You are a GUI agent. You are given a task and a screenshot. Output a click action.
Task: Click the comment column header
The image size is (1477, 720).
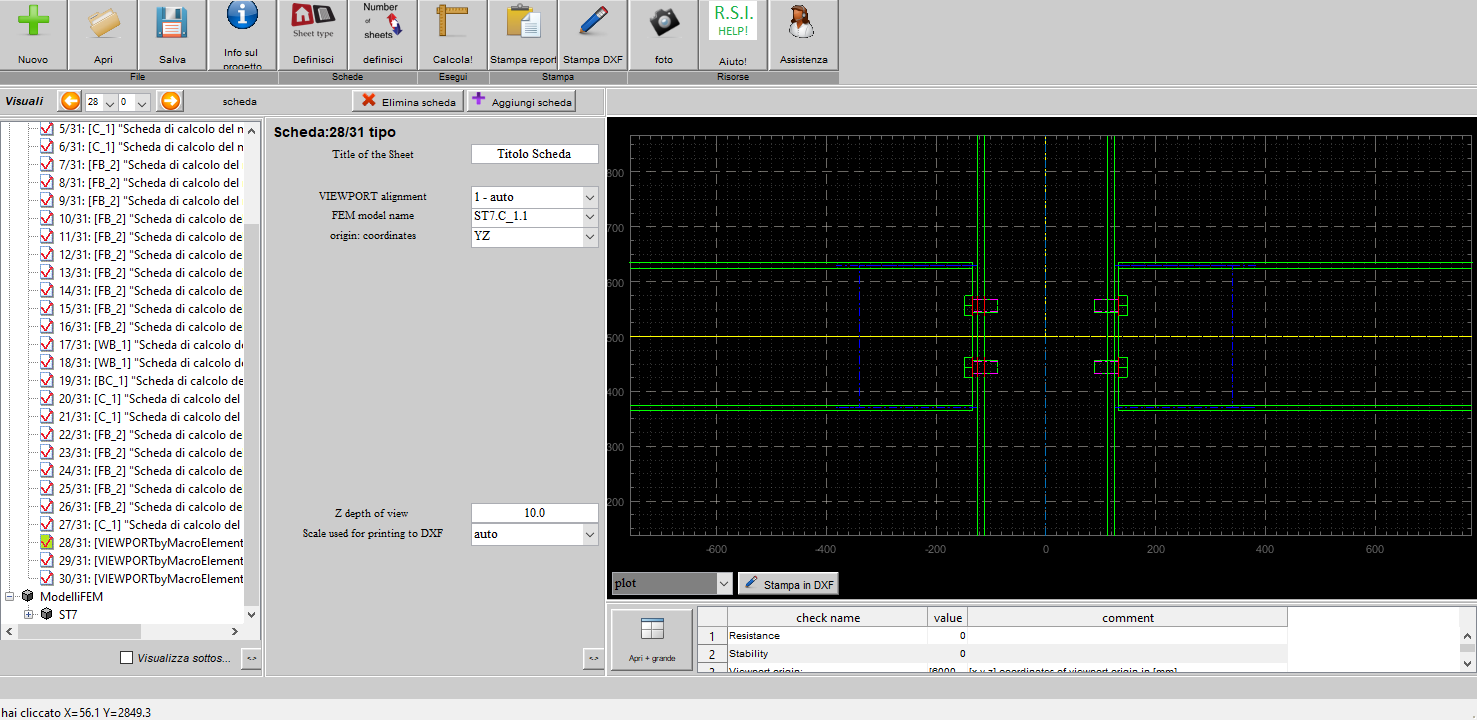coord(1128,618)
